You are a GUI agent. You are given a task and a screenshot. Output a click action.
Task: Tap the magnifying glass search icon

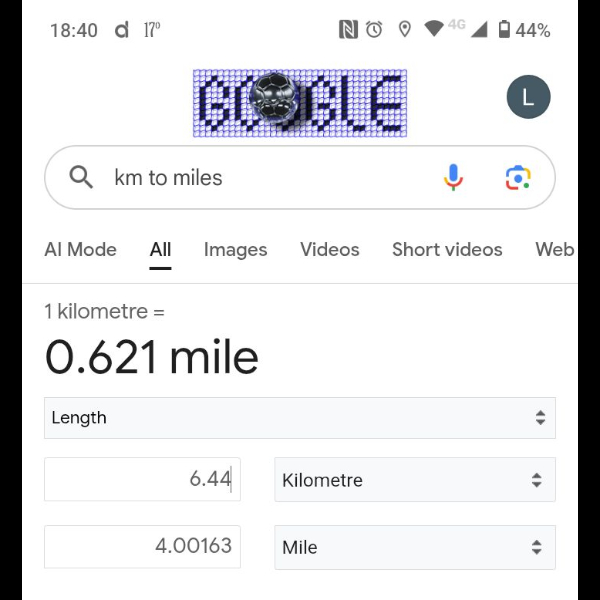click(81, 178)
